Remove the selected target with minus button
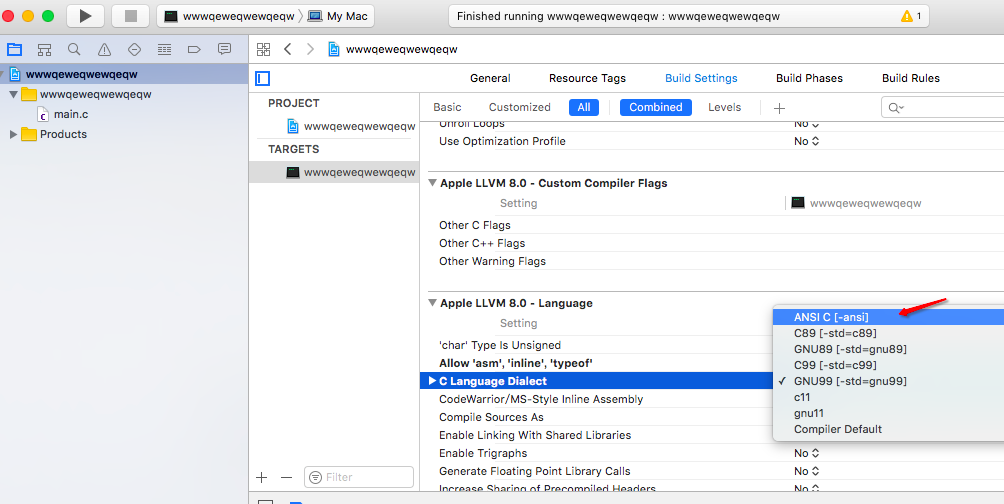1004x504 pixels. (286, 477)
